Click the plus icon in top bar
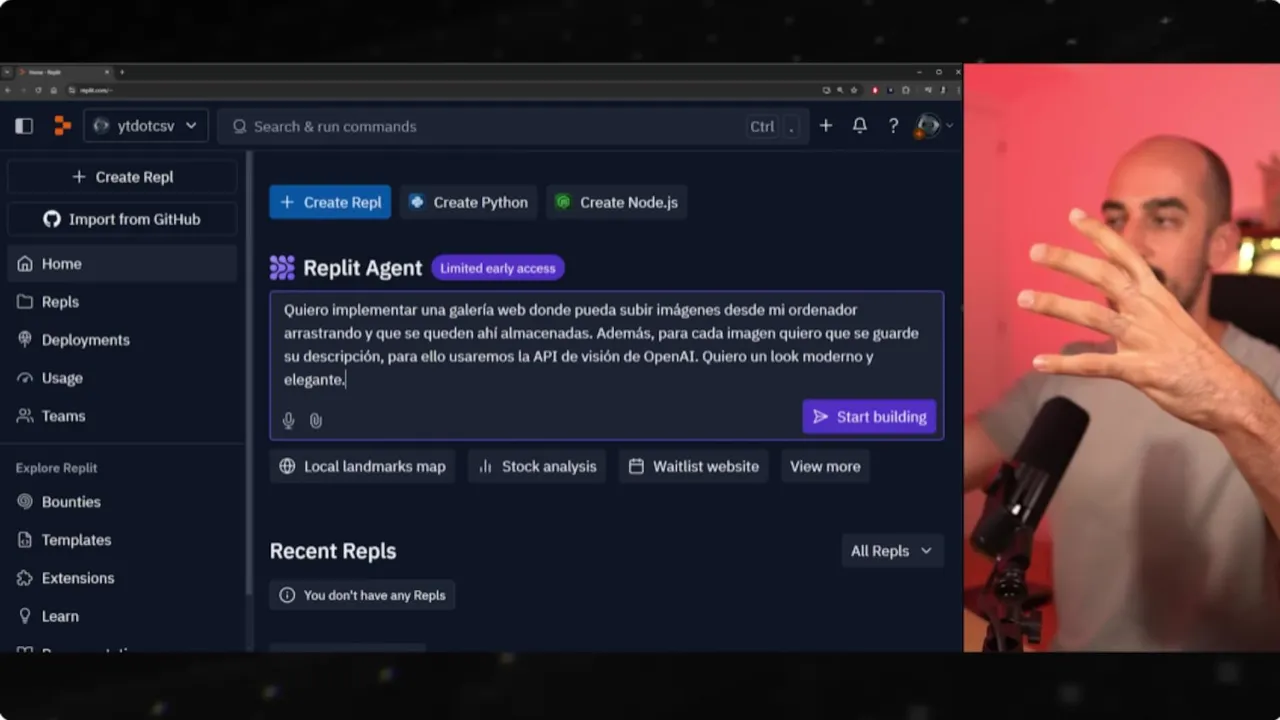 [826, 126]
